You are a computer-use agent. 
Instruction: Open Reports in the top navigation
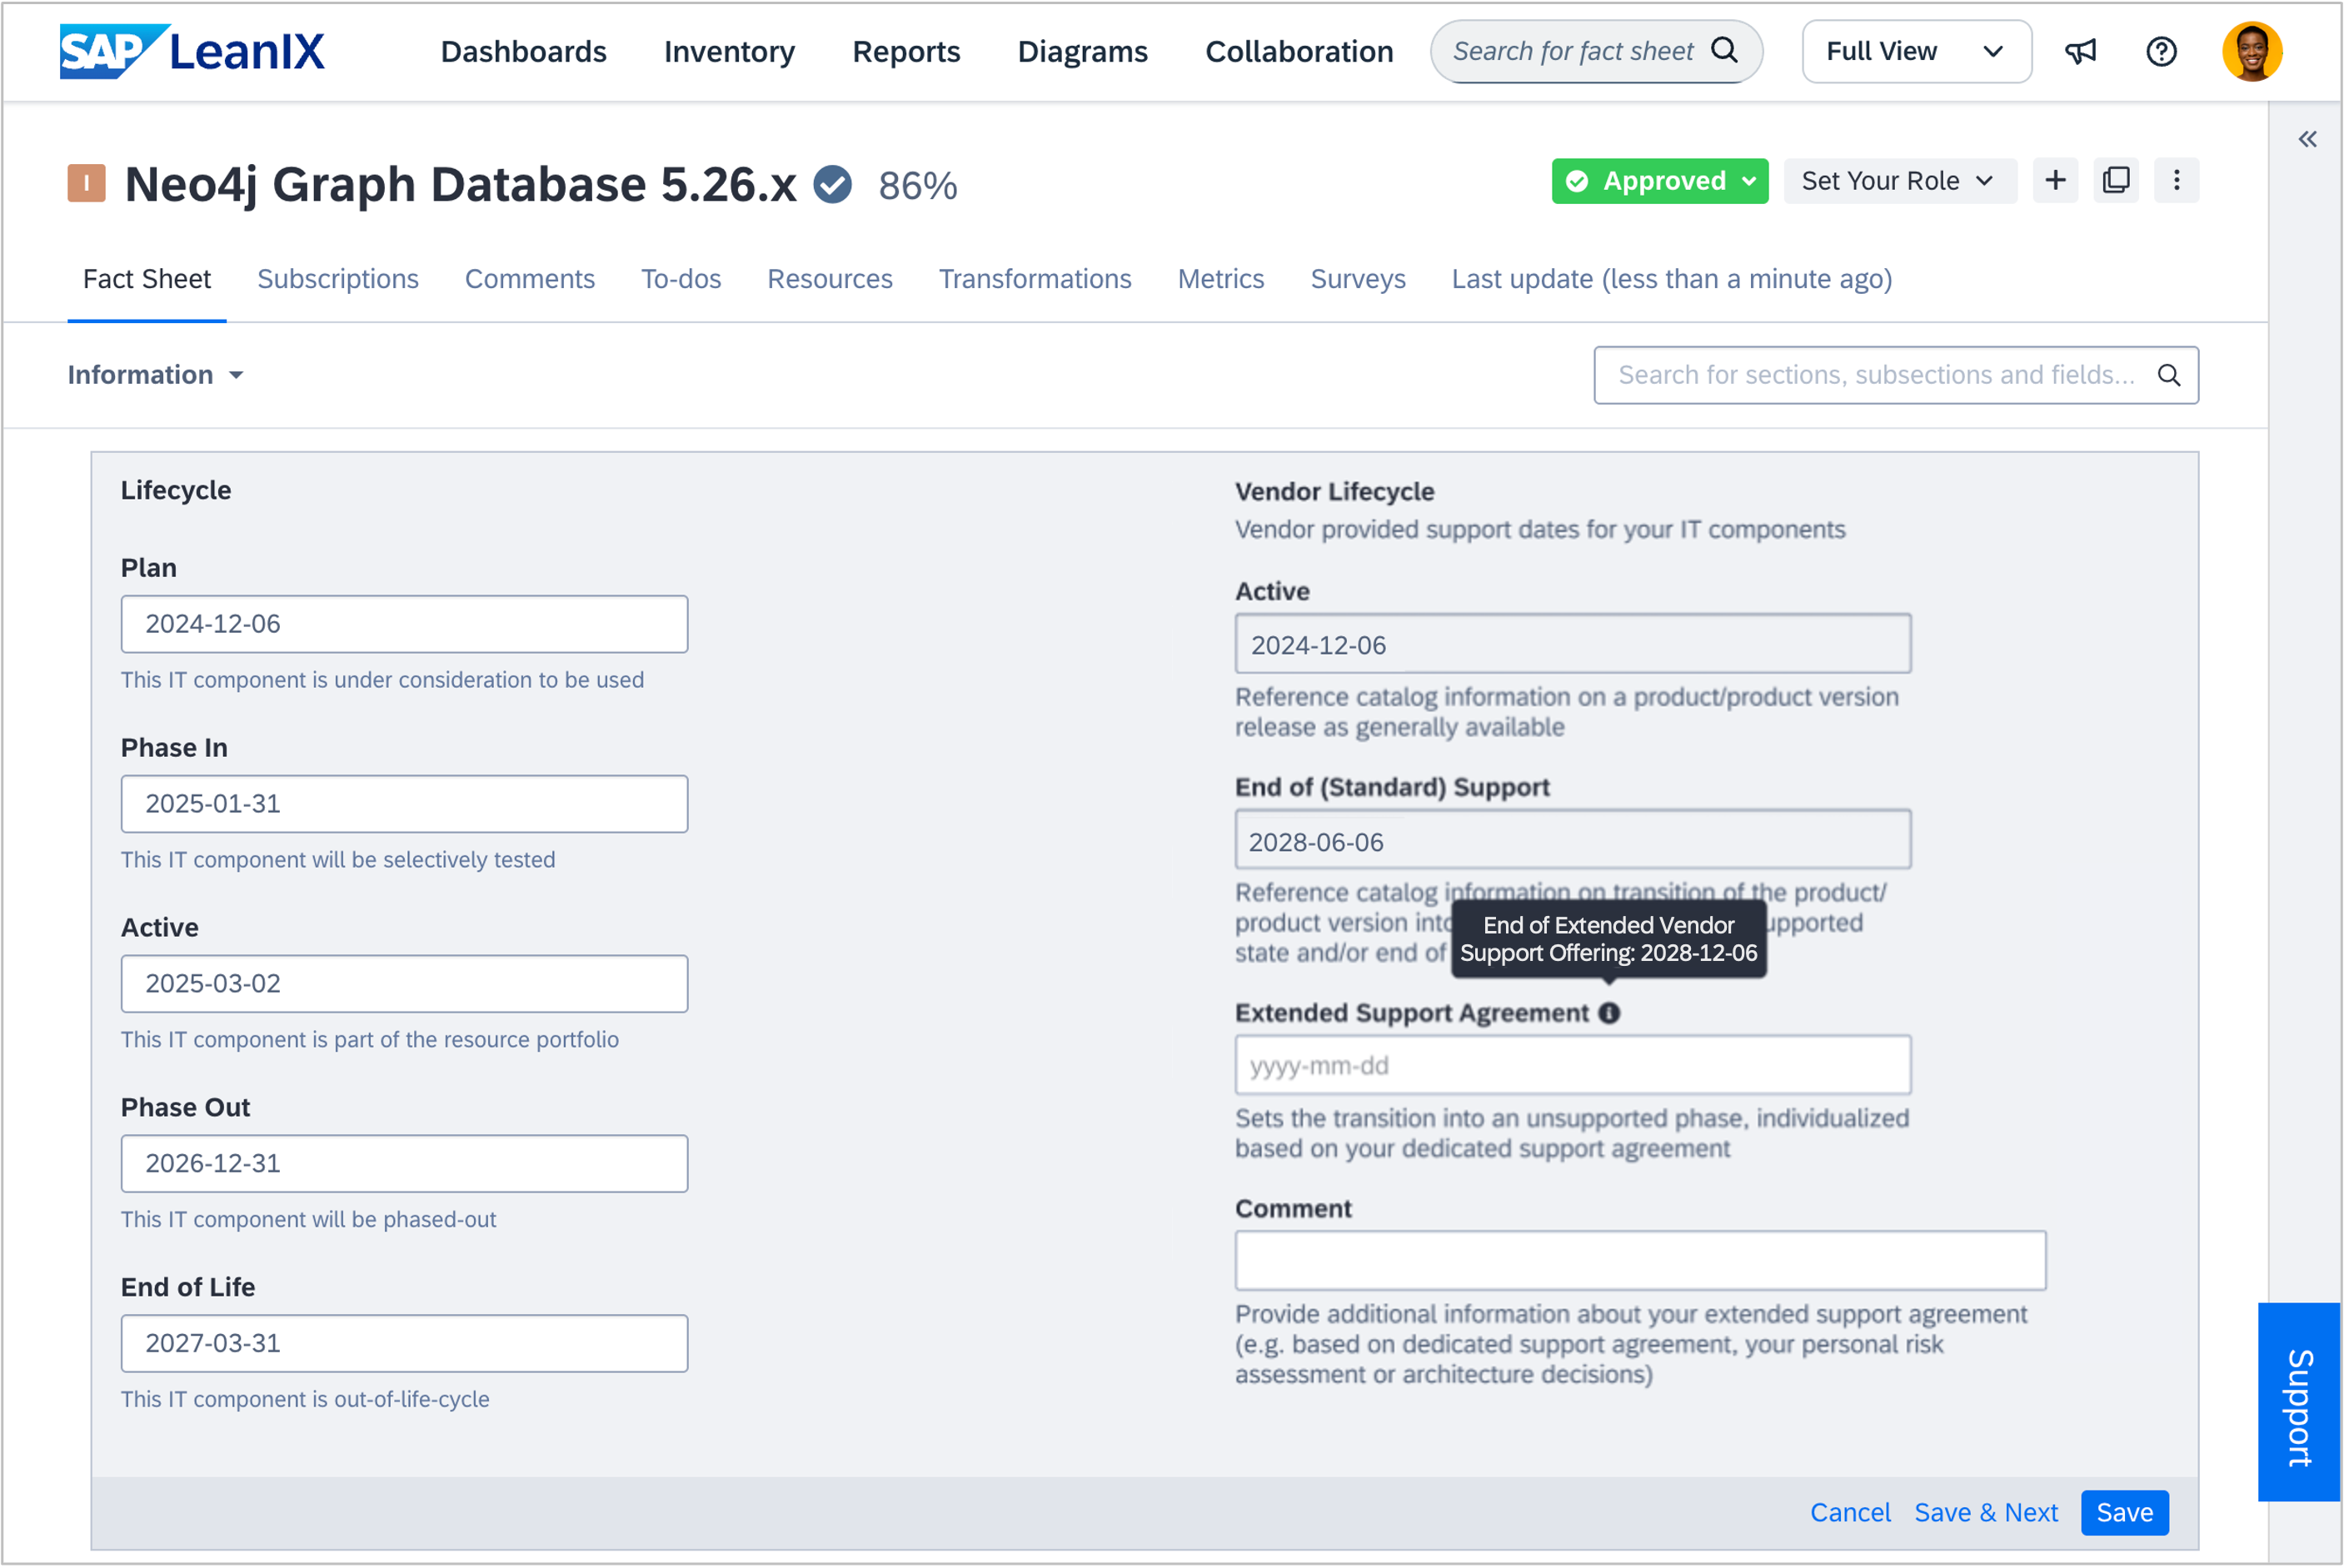click(906, 51)
